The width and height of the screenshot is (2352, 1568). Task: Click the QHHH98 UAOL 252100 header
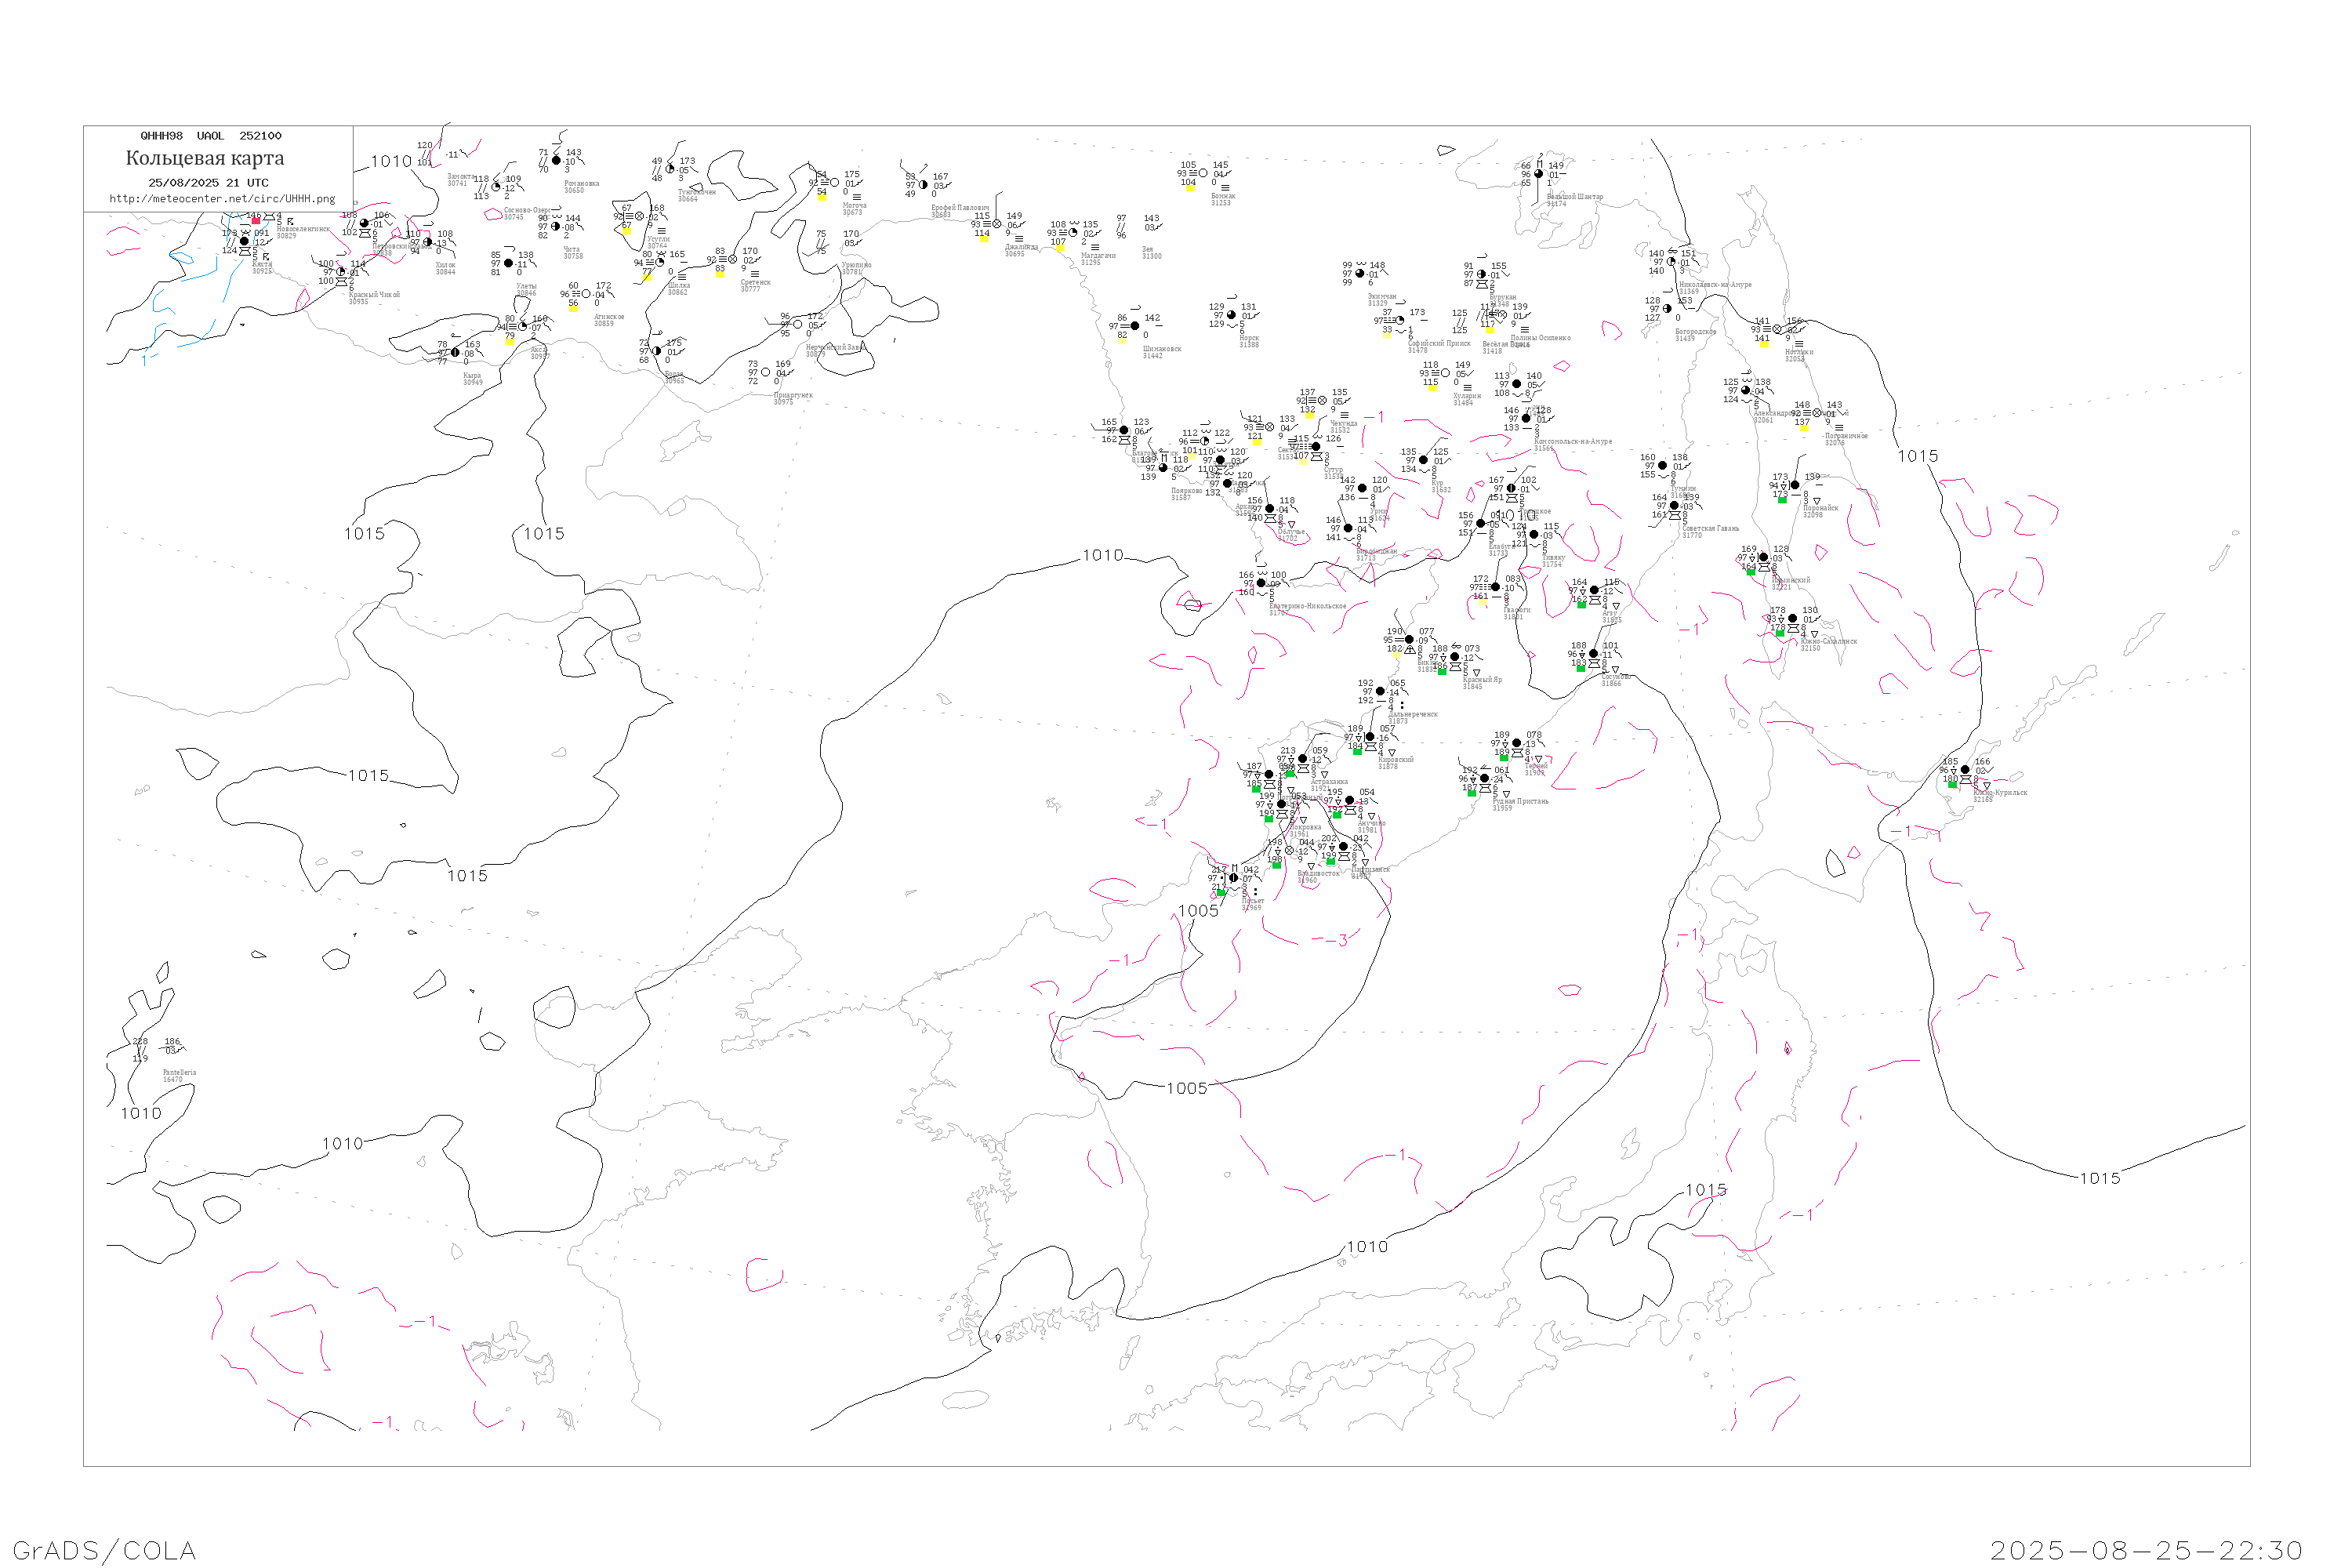click(x=211, y=136)
